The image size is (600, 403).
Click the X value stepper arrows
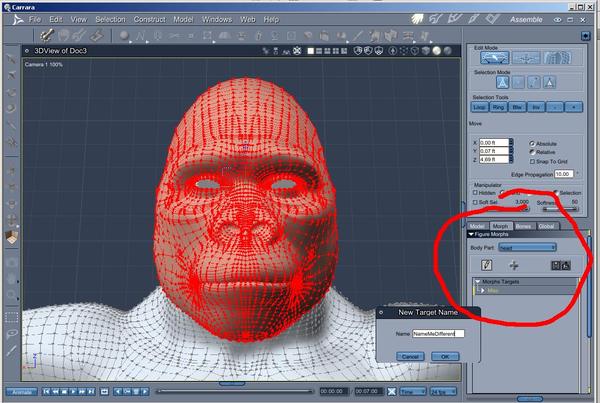[x=511, y=143]
